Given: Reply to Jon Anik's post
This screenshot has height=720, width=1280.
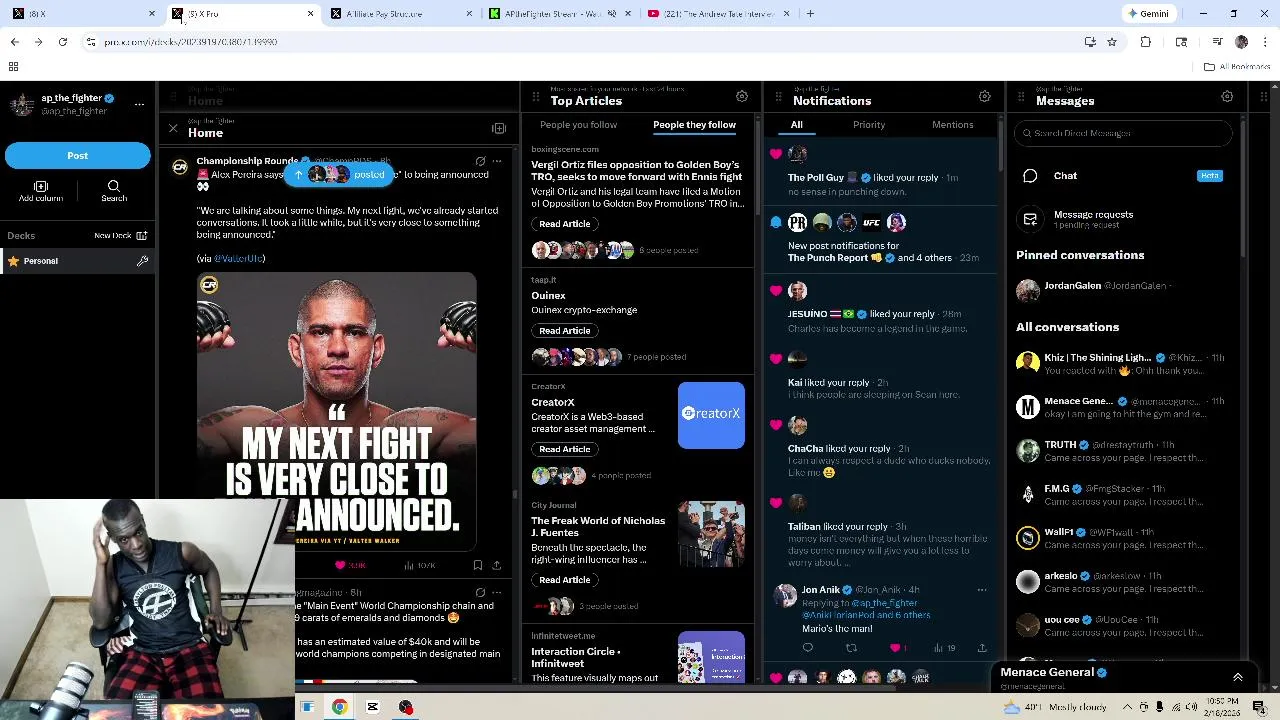Looking at the screenshot, I should pyautogui.click(x=808, y=648).
